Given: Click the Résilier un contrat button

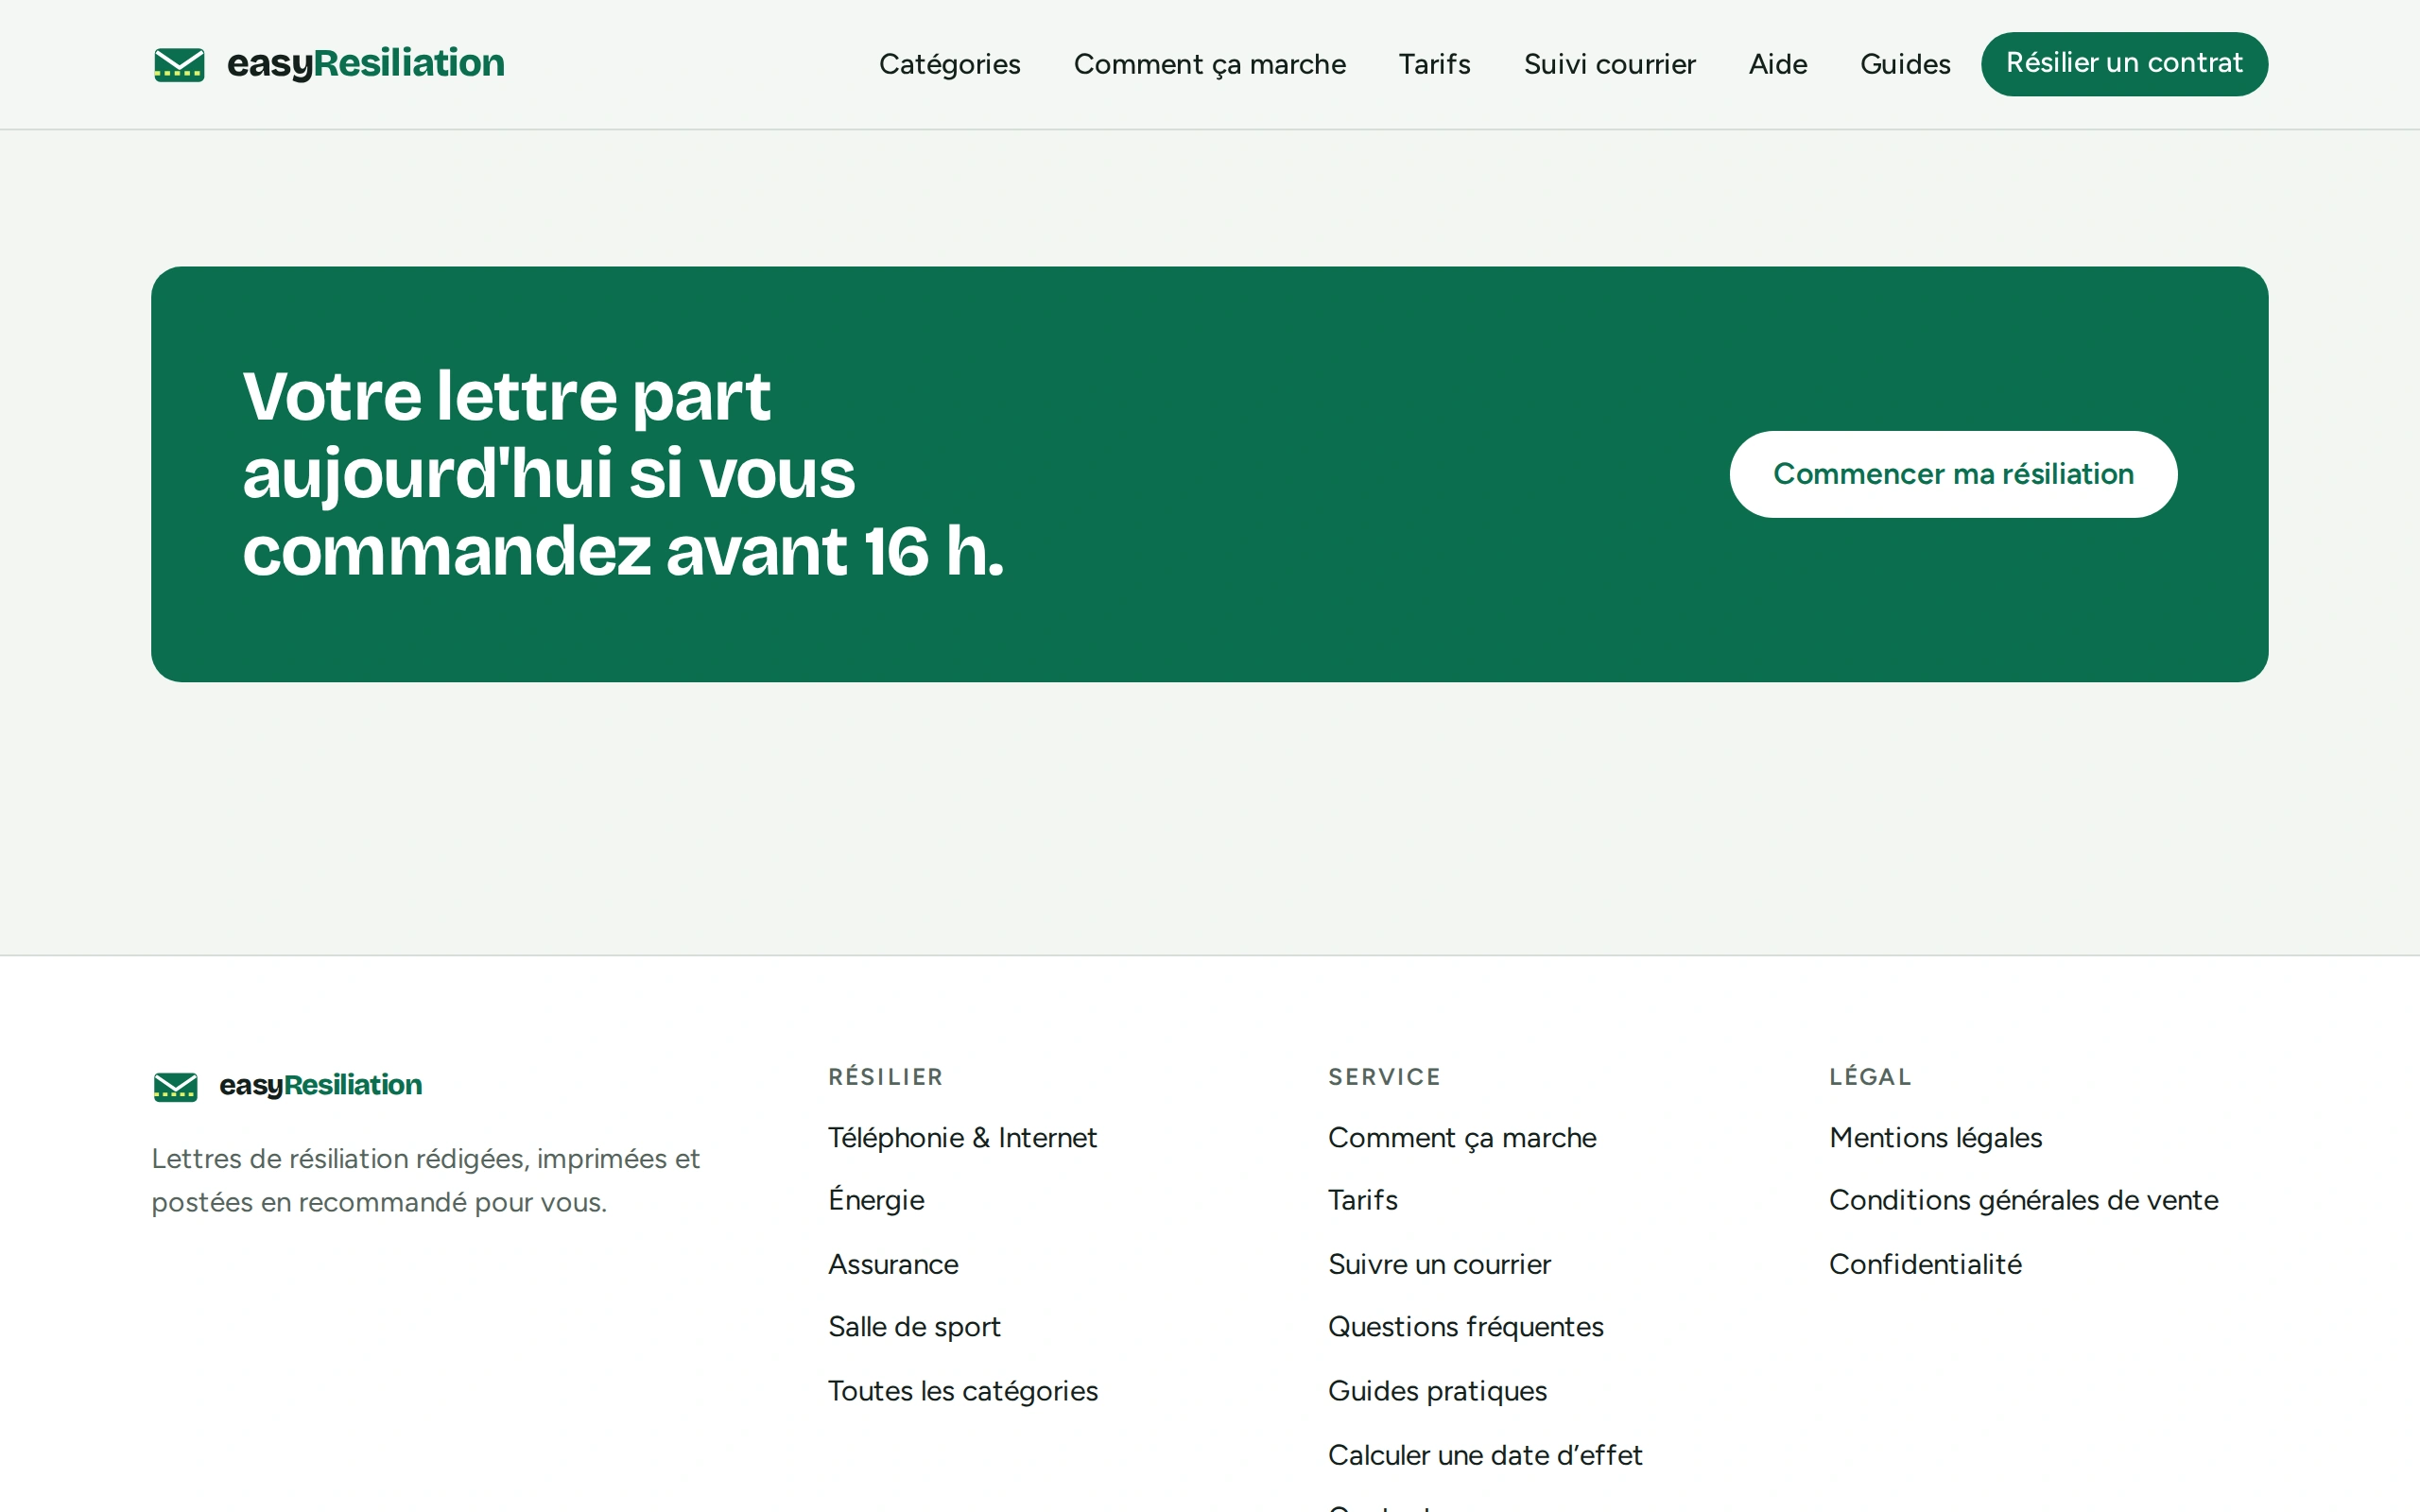Looking at the screenshot, I should 2124,64.
